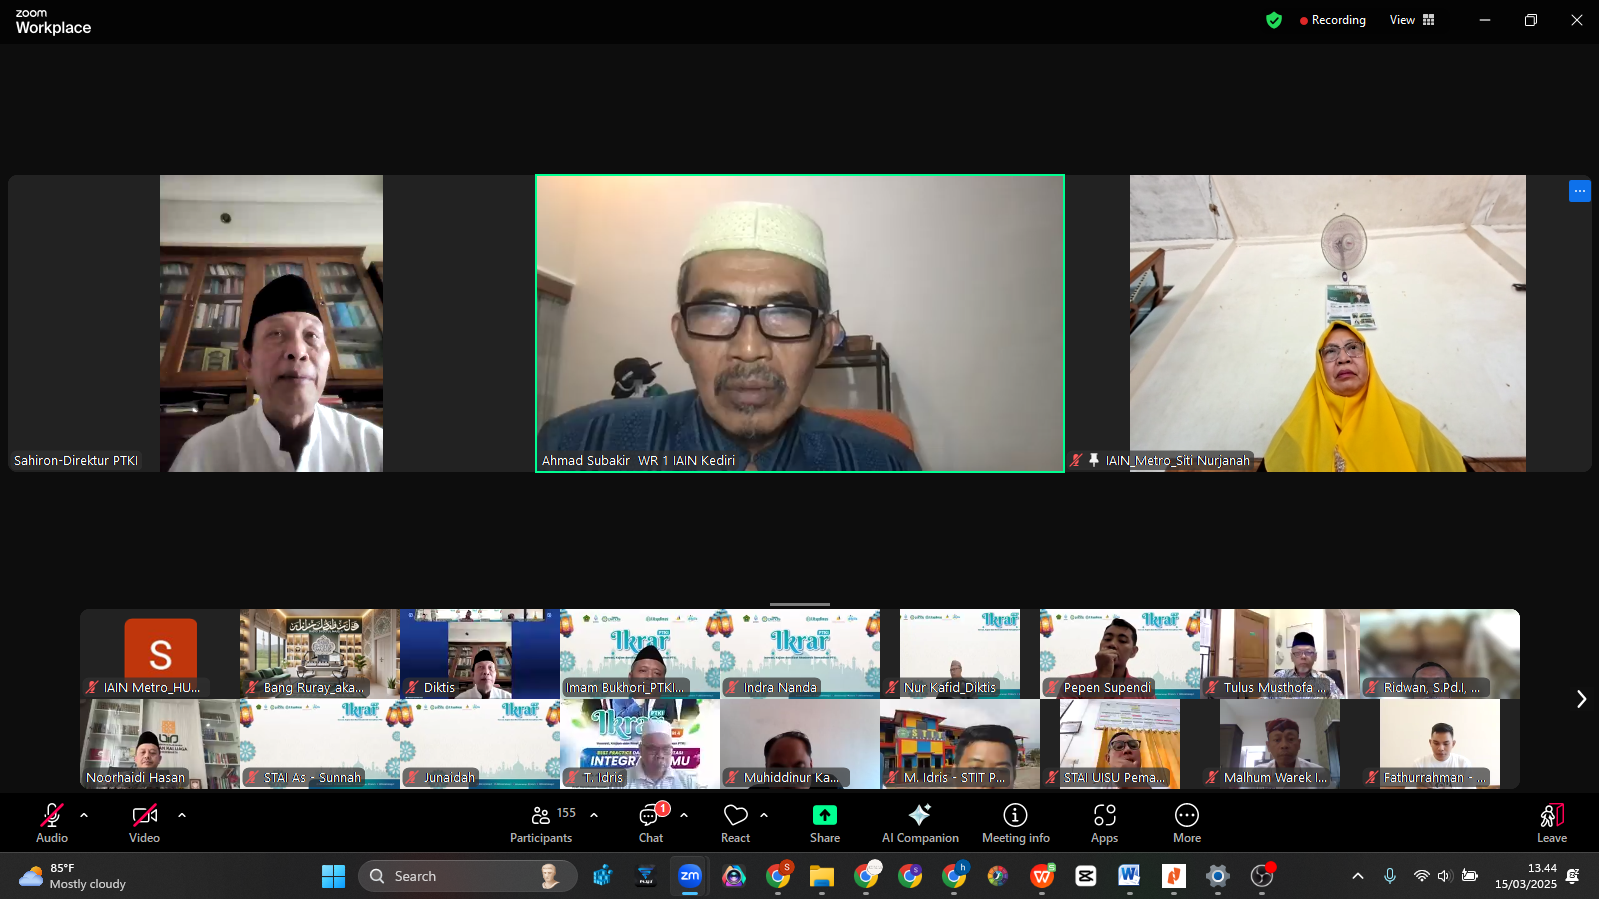Expand video settings arrow next to Video

click(182, 815)
